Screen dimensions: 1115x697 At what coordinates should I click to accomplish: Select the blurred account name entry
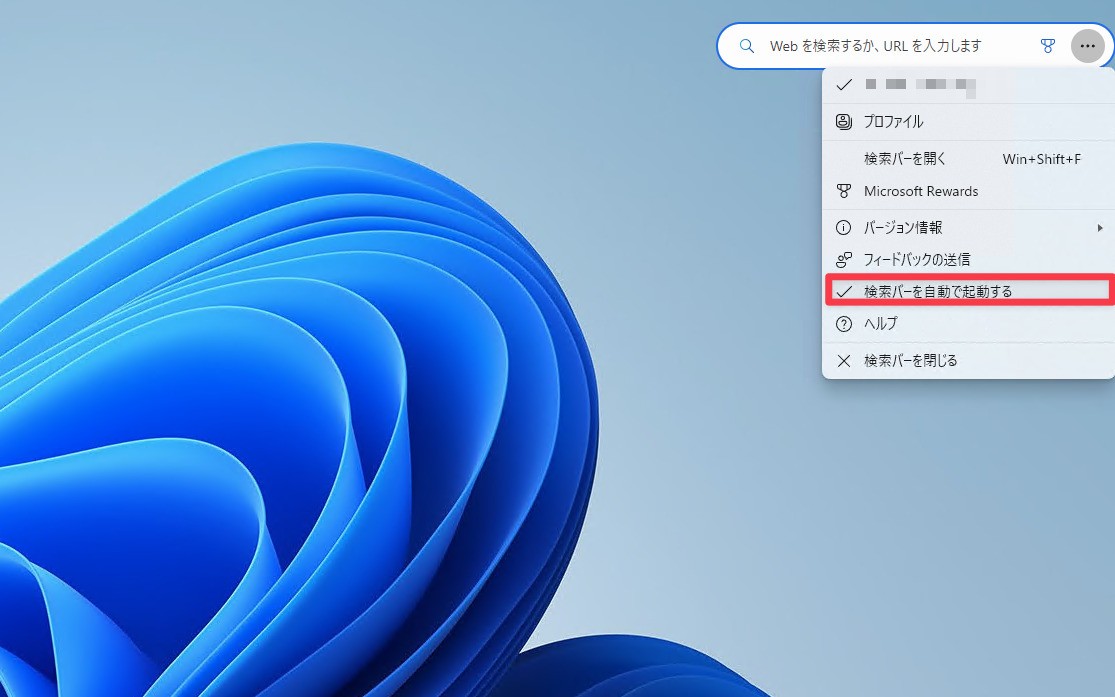point(920,86)
